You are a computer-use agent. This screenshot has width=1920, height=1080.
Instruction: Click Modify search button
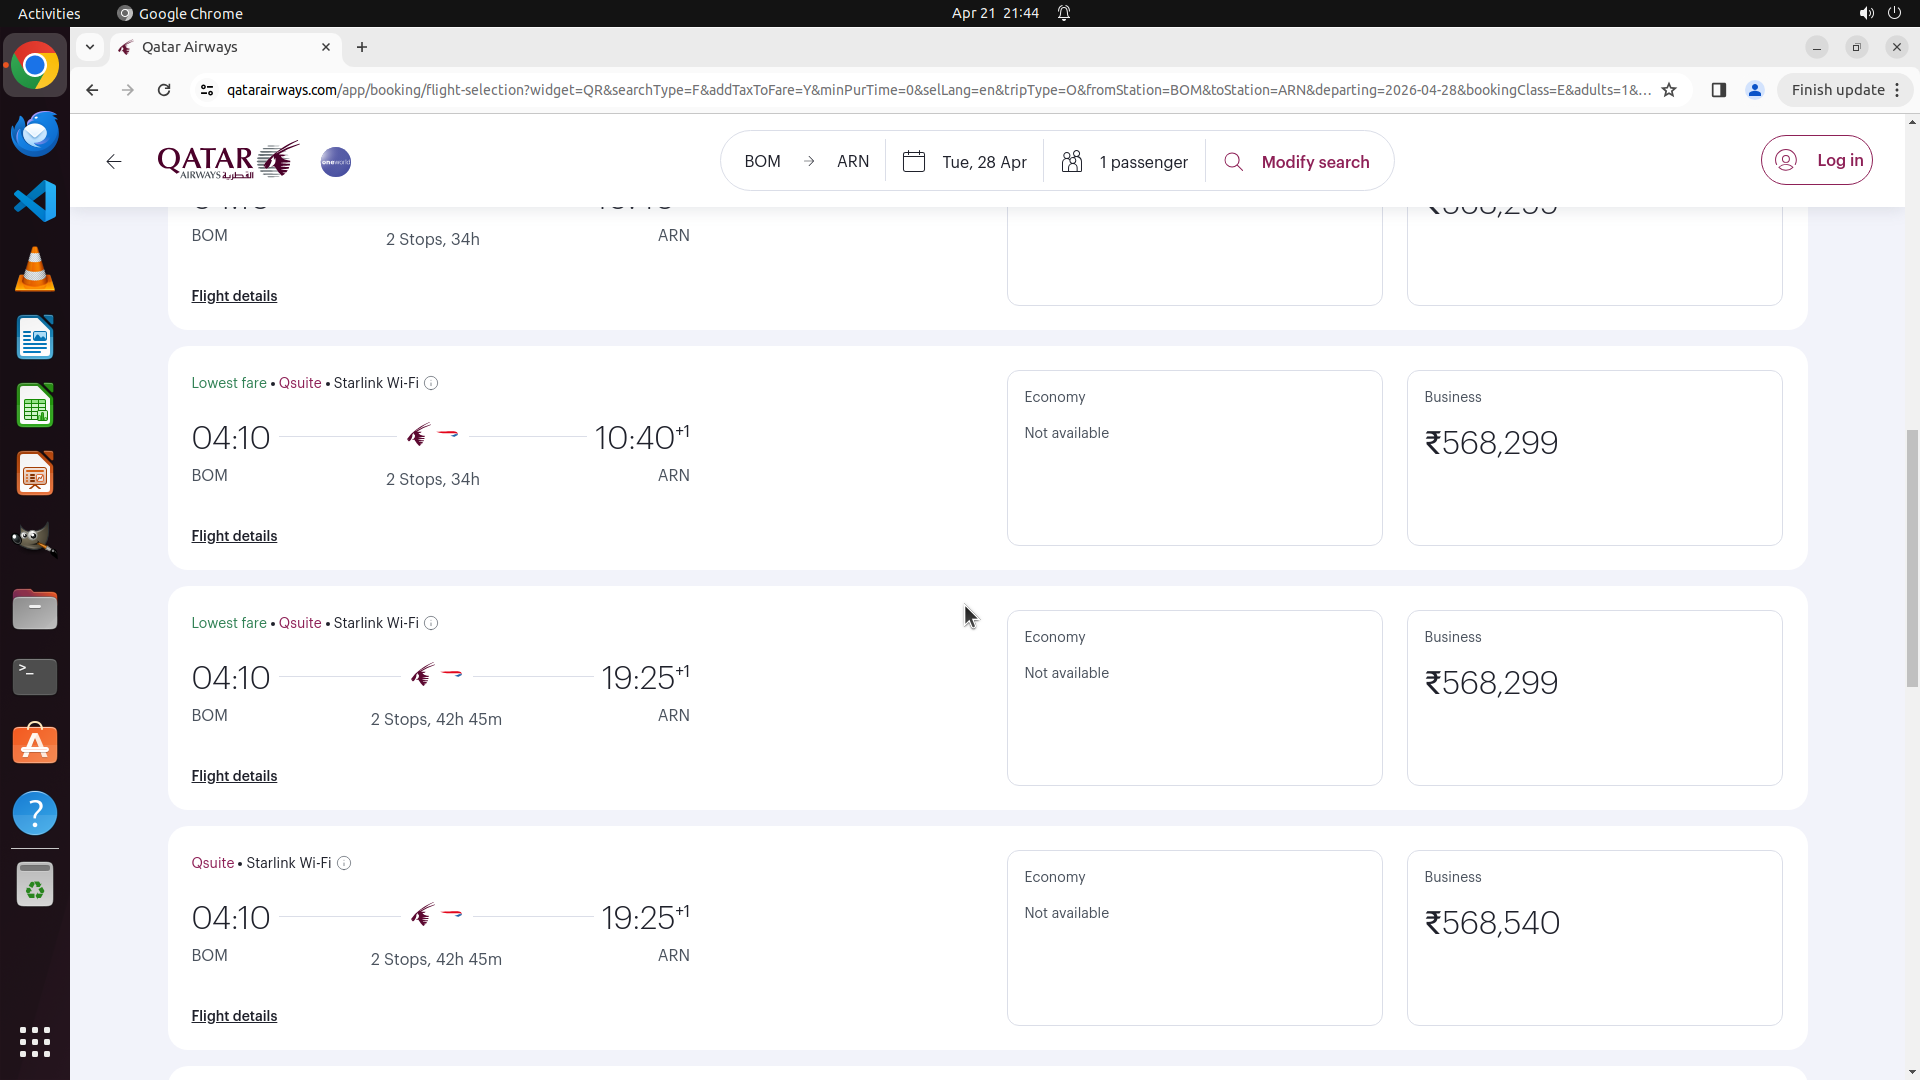pos(1315,162)
